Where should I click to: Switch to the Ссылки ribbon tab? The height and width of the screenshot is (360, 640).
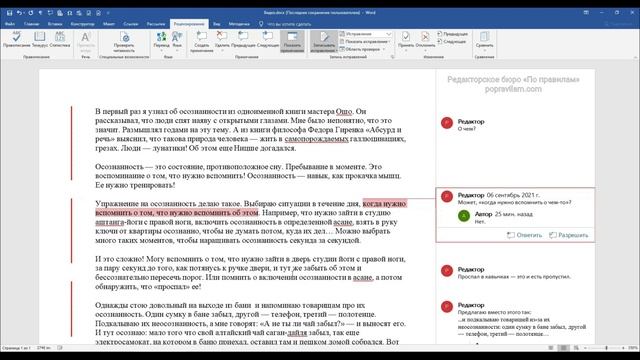click(131, 24)
